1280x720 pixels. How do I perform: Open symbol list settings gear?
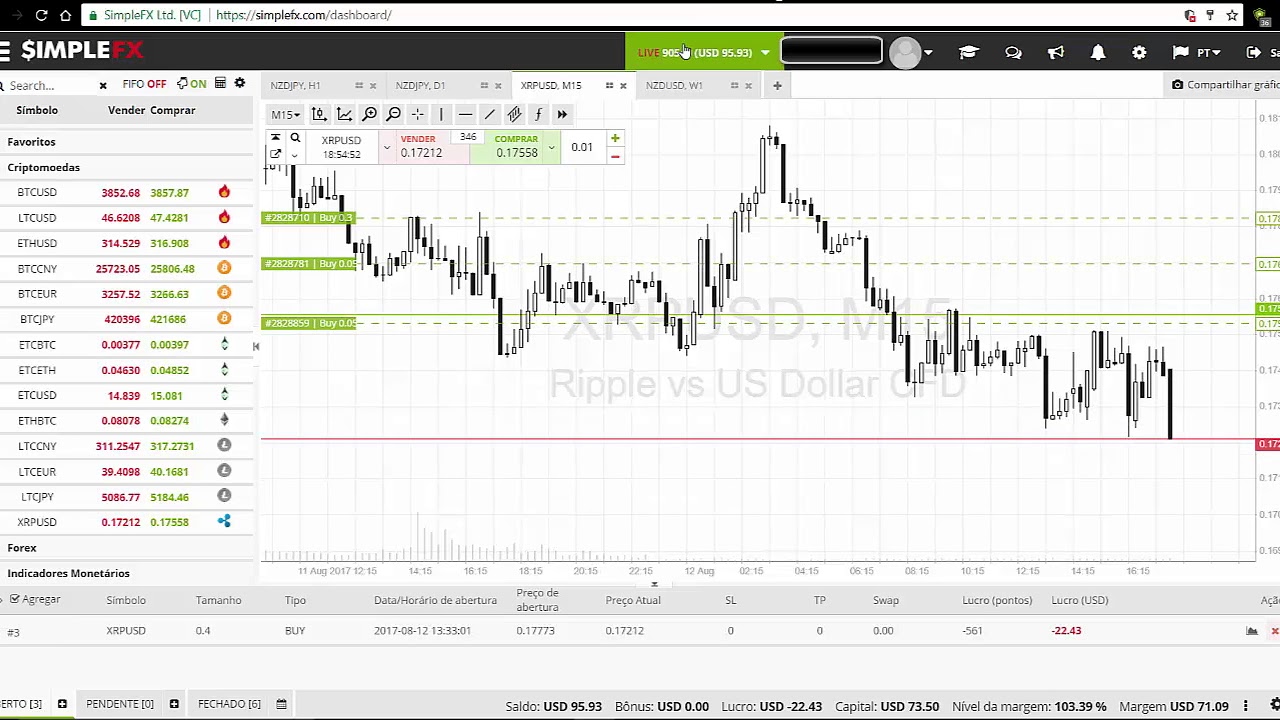click(240, 84)
